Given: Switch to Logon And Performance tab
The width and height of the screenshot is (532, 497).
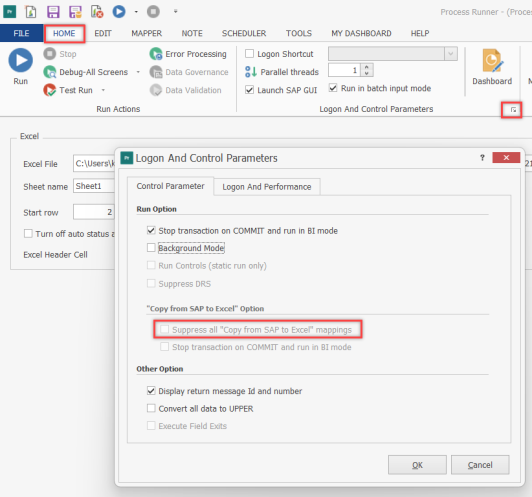Looking at the screenshot, I should (x=267, y=187).
